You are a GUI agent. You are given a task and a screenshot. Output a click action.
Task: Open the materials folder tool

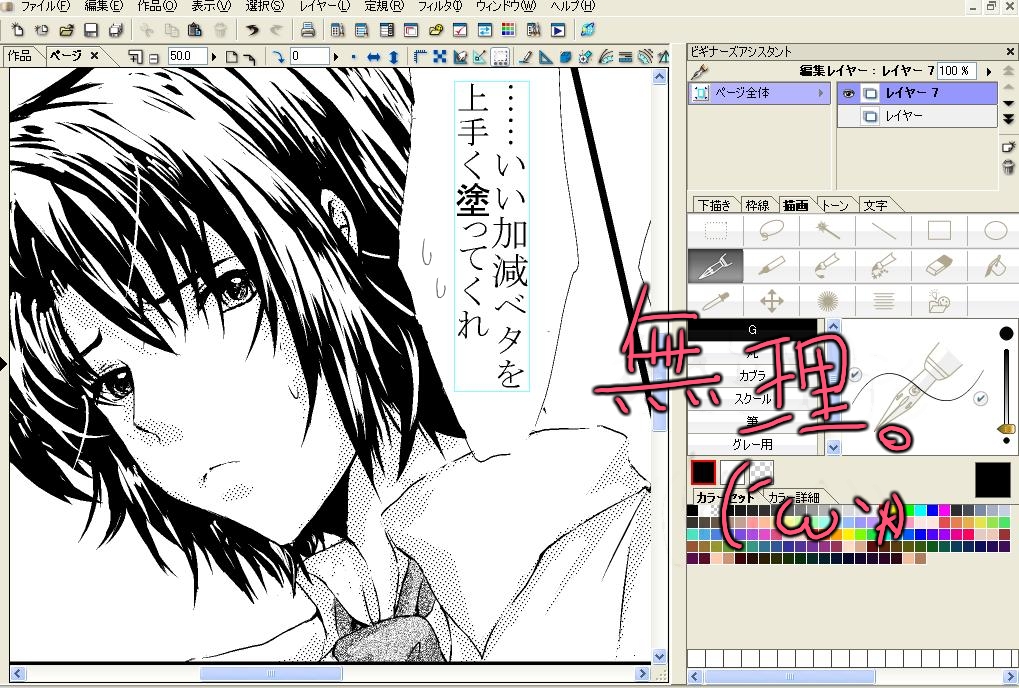[939, 301]
